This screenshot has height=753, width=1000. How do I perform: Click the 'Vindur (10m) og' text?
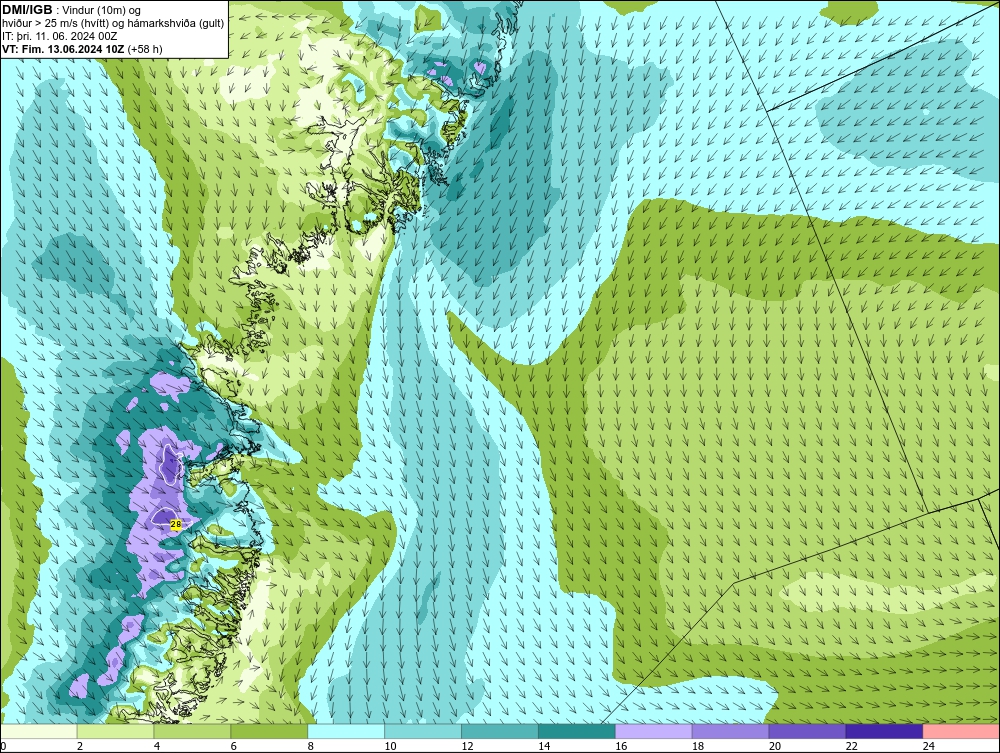click(x=101, y=11)
